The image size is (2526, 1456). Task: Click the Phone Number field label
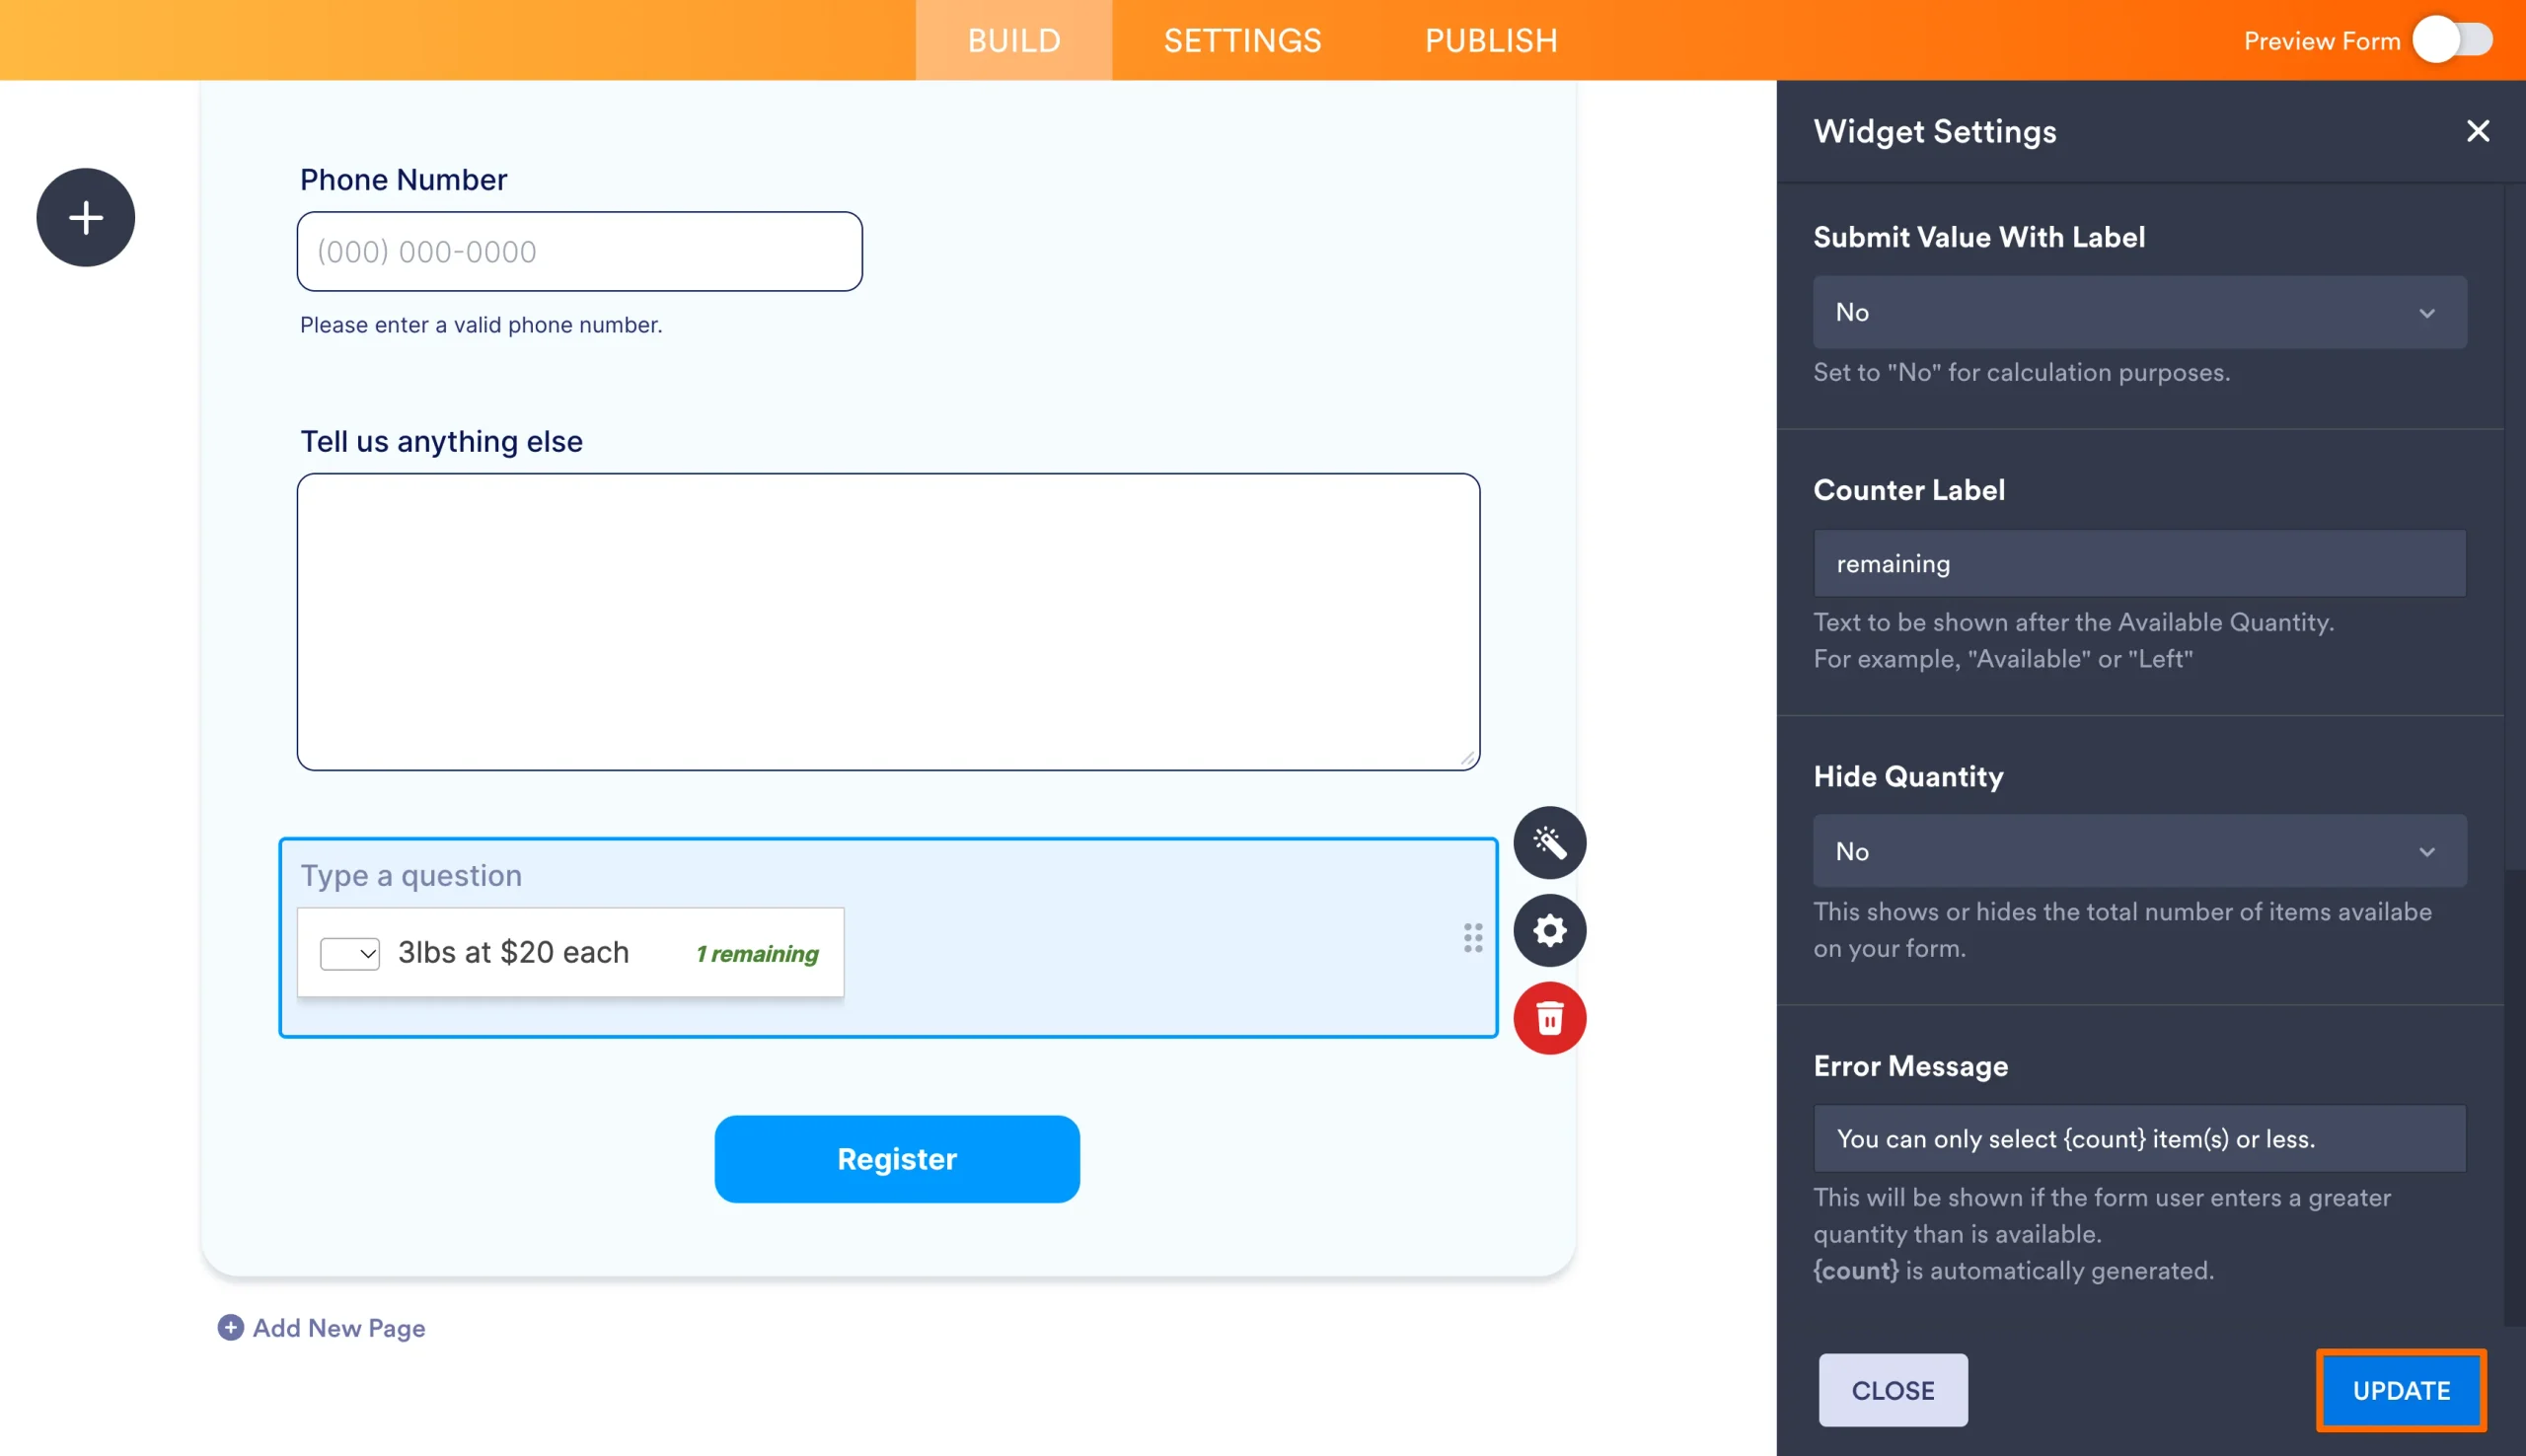(404, 180)
